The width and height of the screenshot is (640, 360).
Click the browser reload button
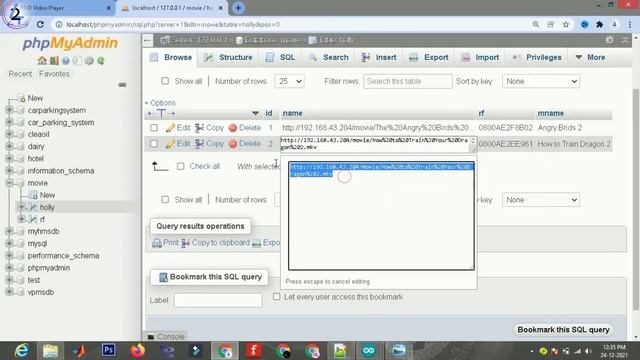pos(40,24)
